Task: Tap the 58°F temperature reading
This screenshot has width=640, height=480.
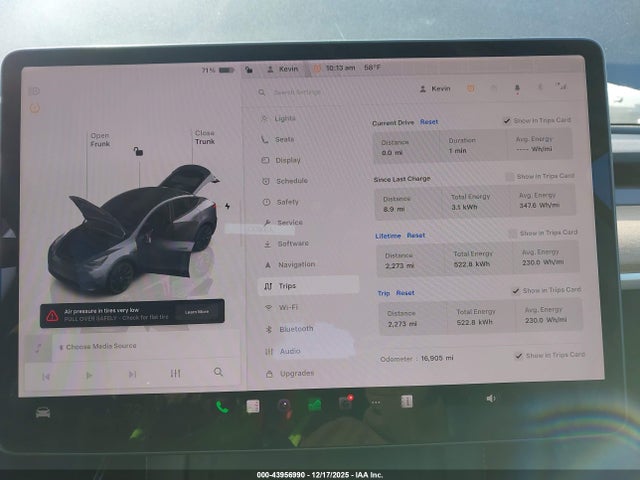Action: tap(372, 67)
